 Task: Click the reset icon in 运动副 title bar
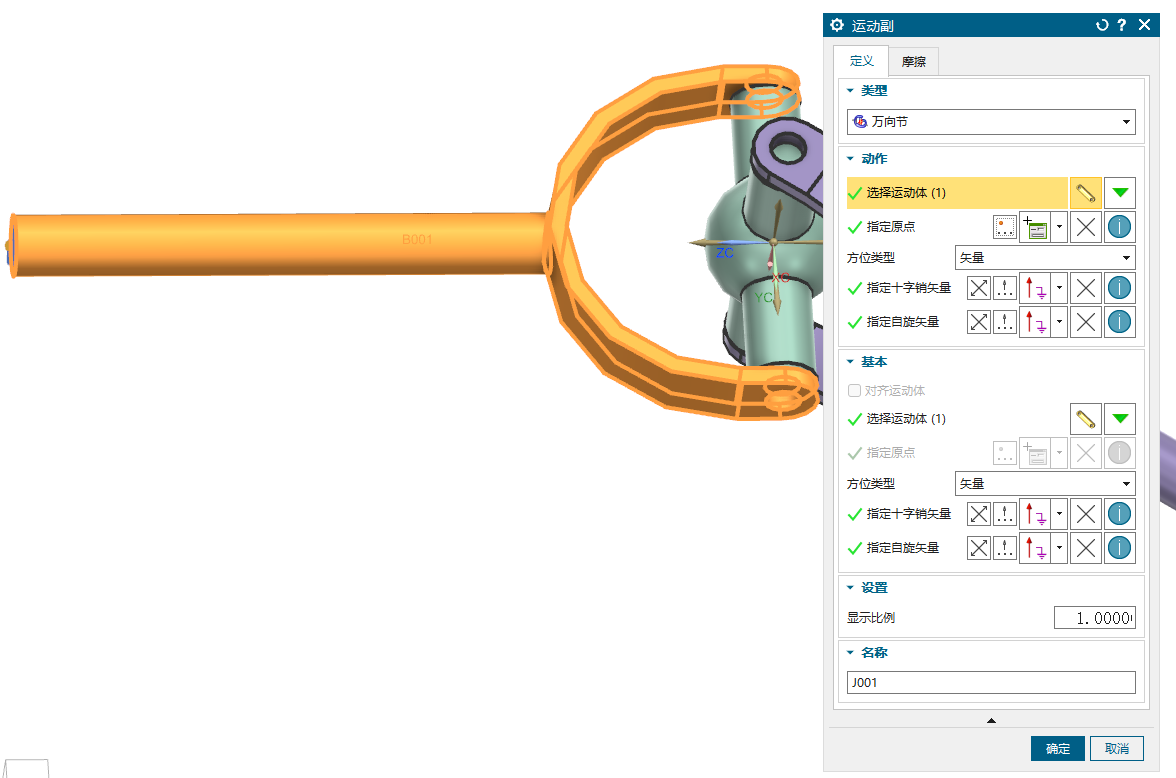pyautogui.click(x=1102, y=25)
